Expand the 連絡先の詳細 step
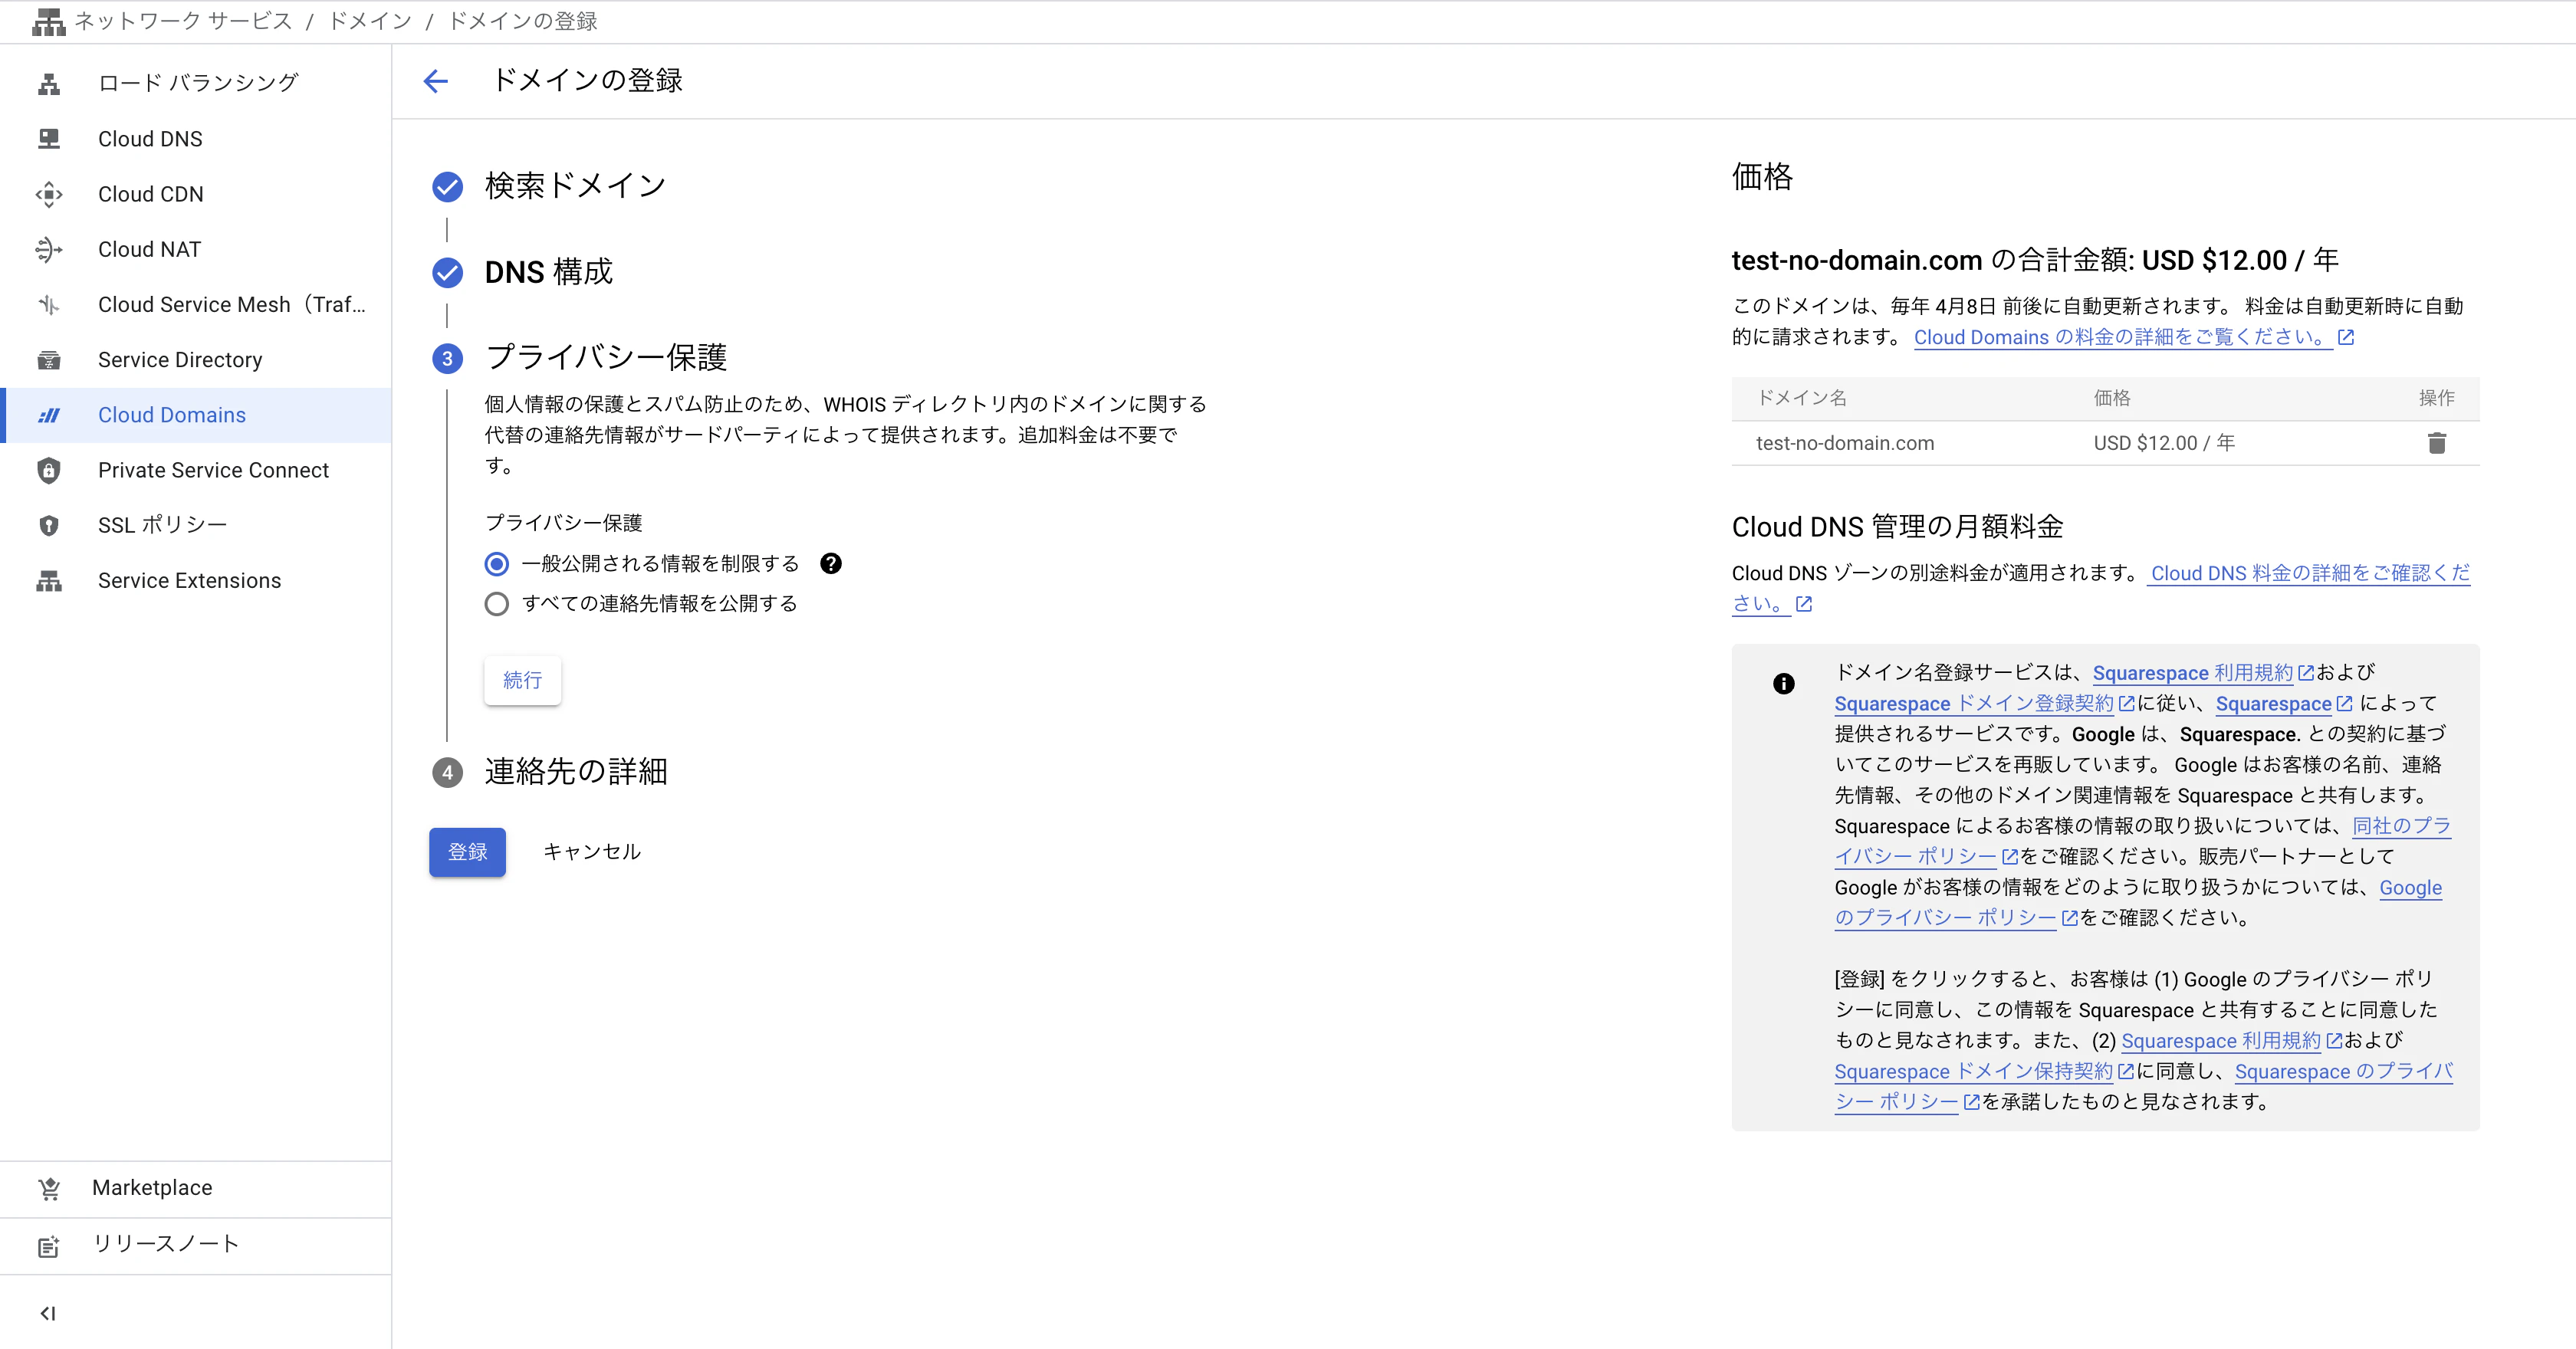The image size is (2576, 1349). click(x=576, y=772)
